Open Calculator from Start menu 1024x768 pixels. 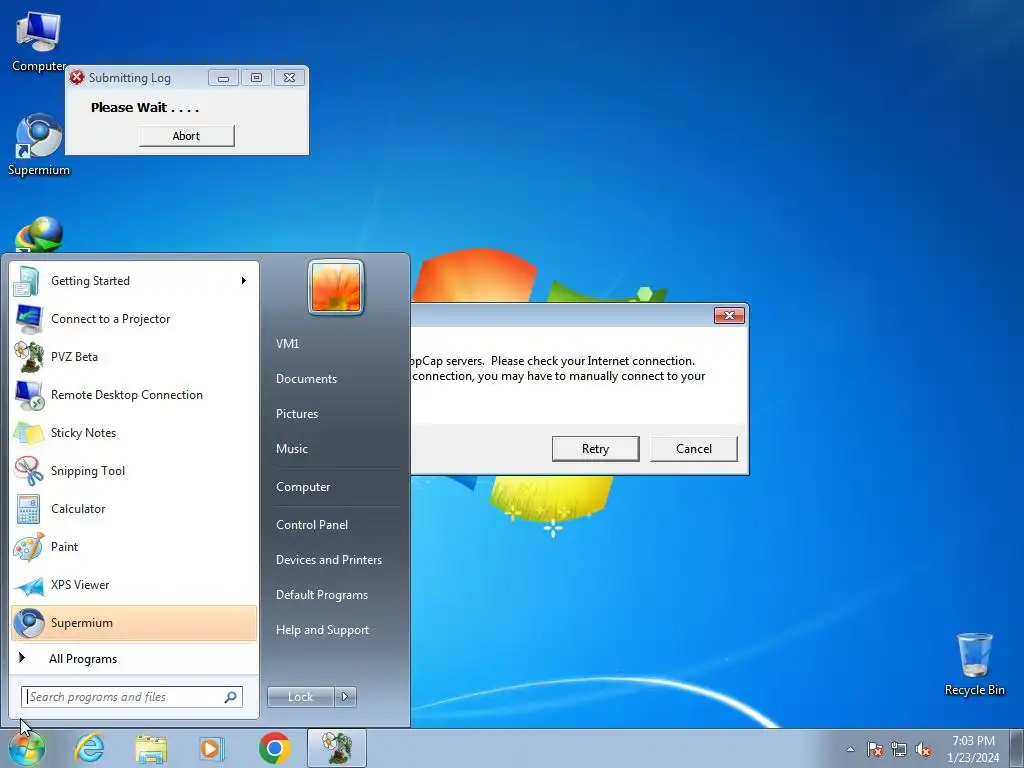tap(134, 509)
